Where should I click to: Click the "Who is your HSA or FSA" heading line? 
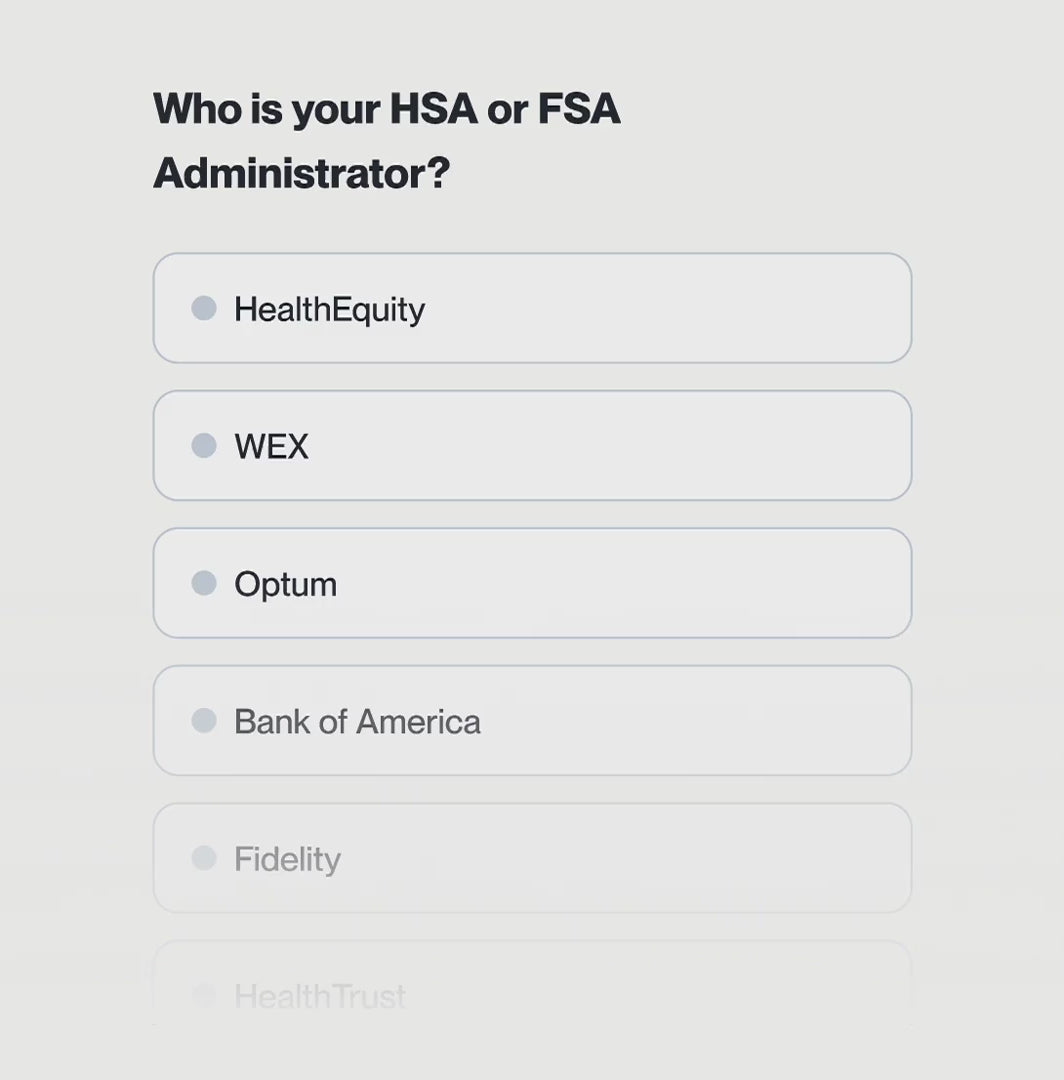click(387, 108)
